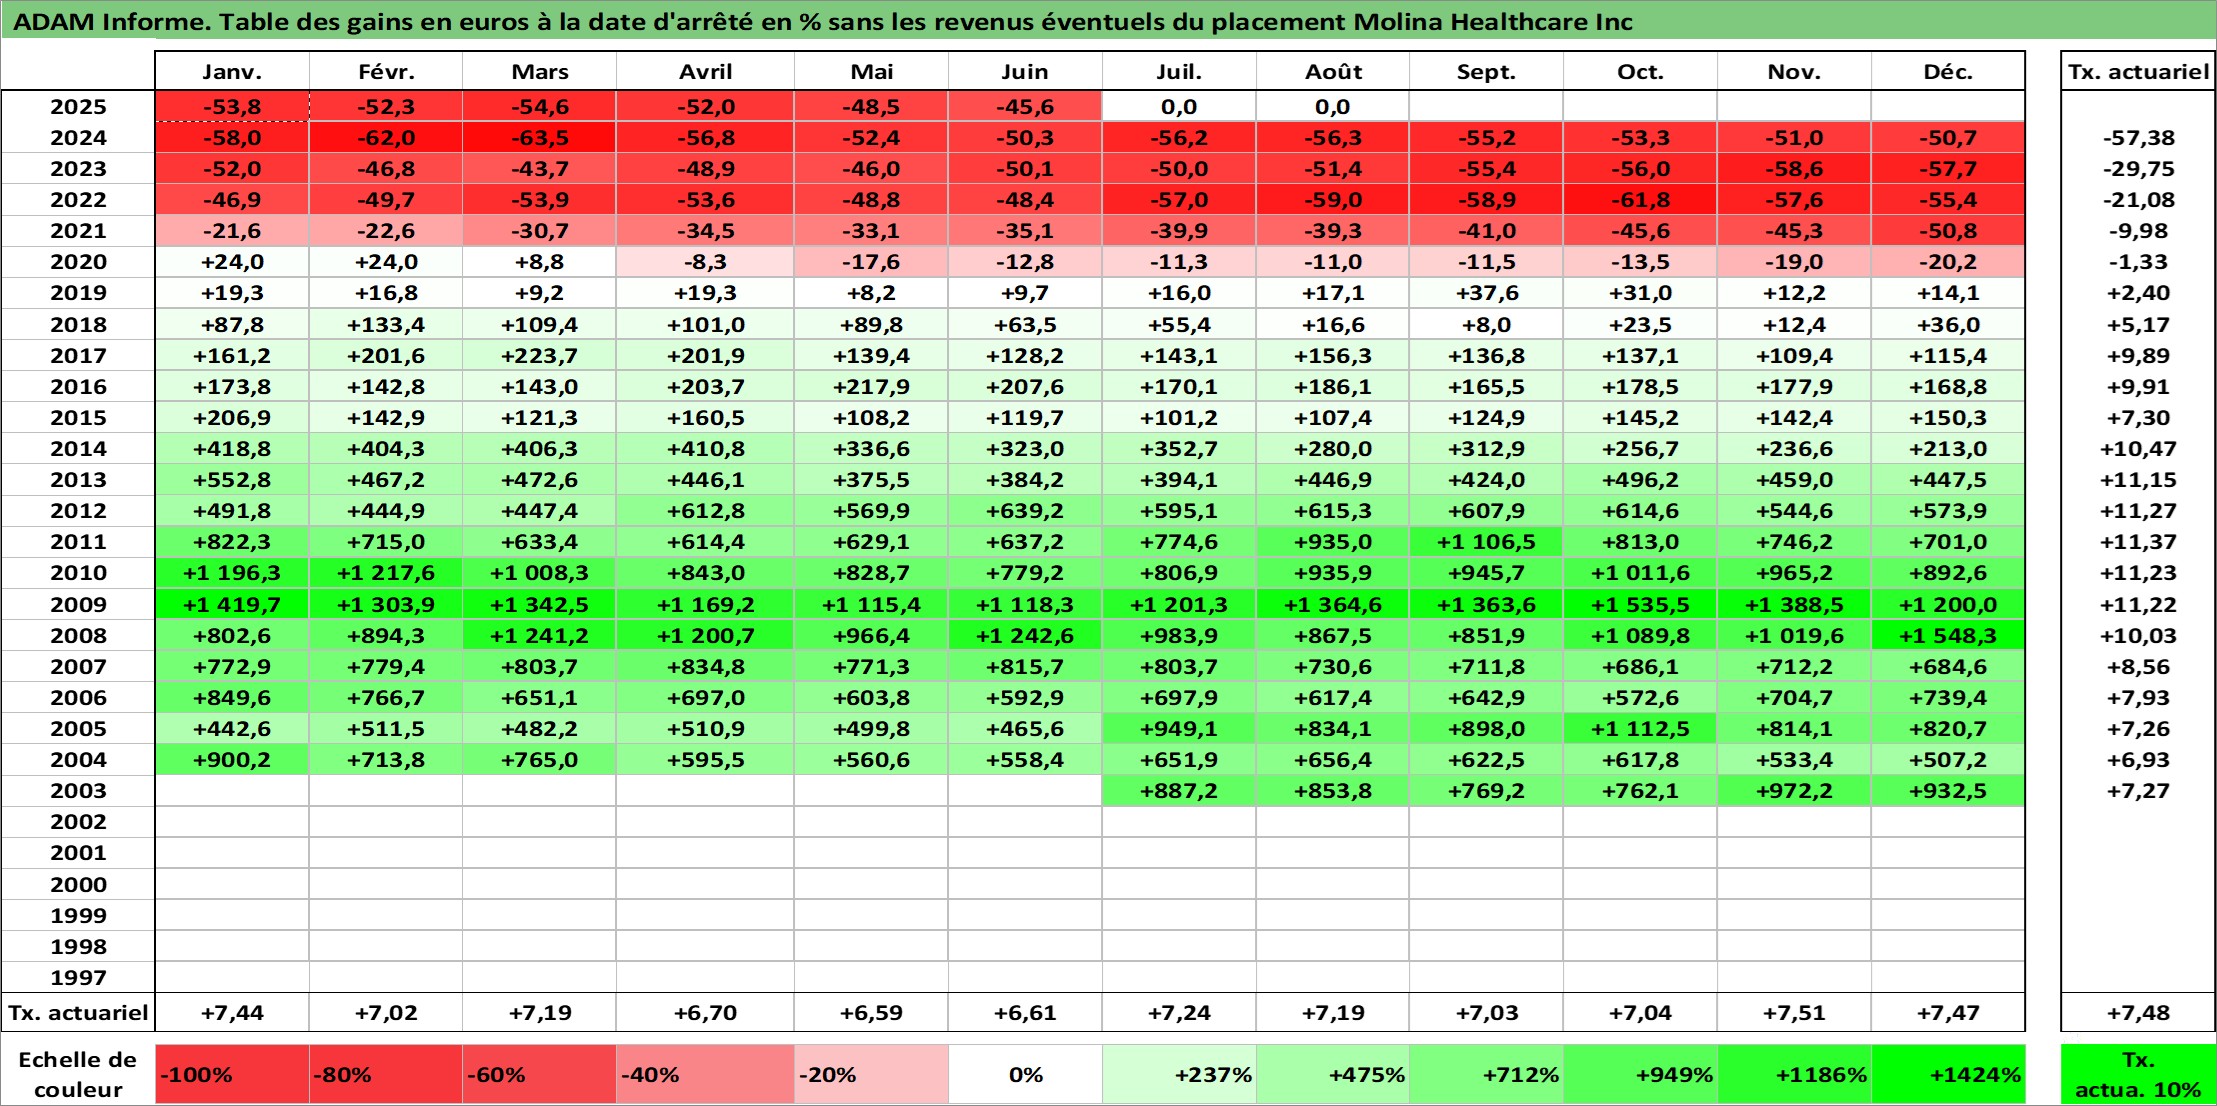Click the 2009 year row label
2217x1106 pixels.
pyautogui.click(x=78, y=604)
